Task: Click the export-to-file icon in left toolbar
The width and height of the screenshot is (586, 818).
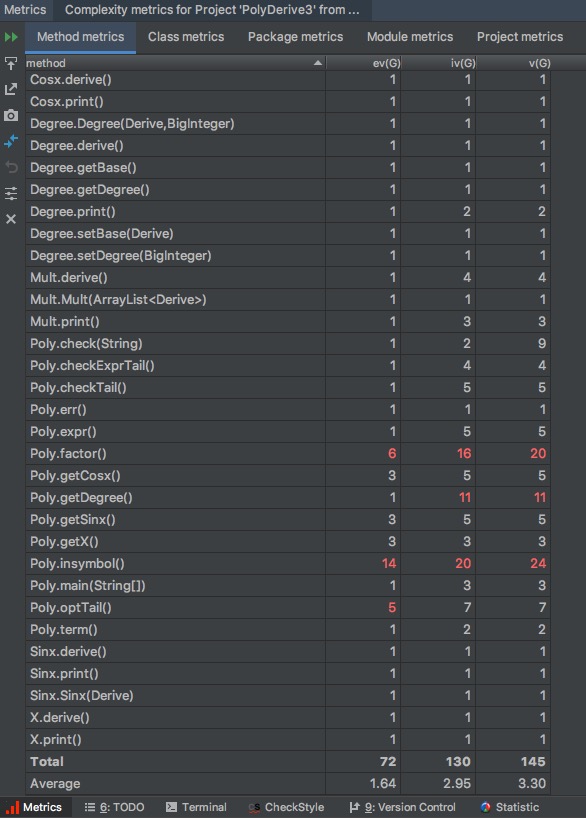Action: [11, 63]
